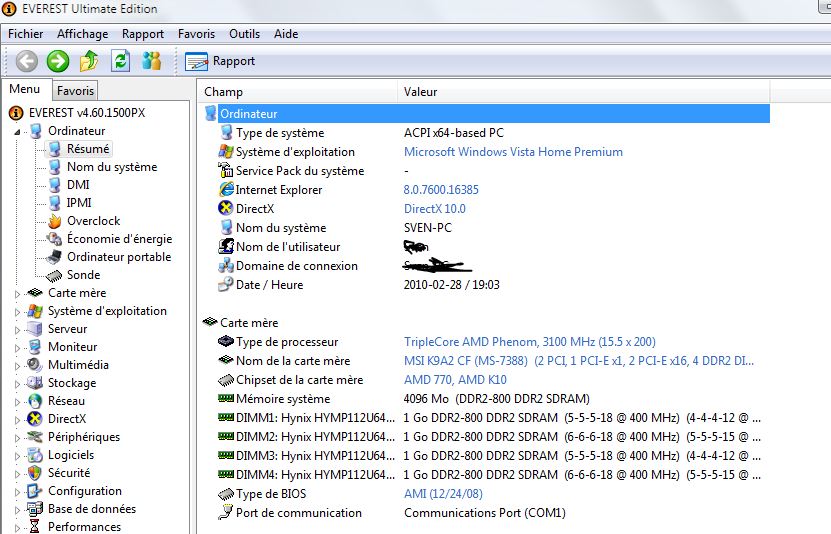The width and height of the screenshot is (831, 534).
Task: Open the Outils menu
Action: point(244,34)
